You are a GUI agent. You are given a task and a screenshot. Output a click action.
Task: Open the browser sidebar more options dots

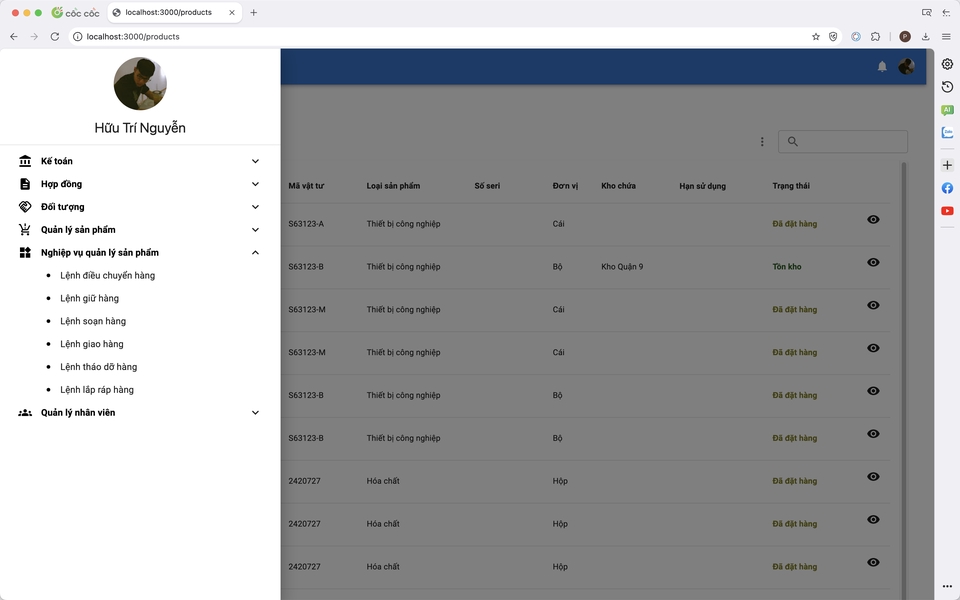(x=947, y=586)
